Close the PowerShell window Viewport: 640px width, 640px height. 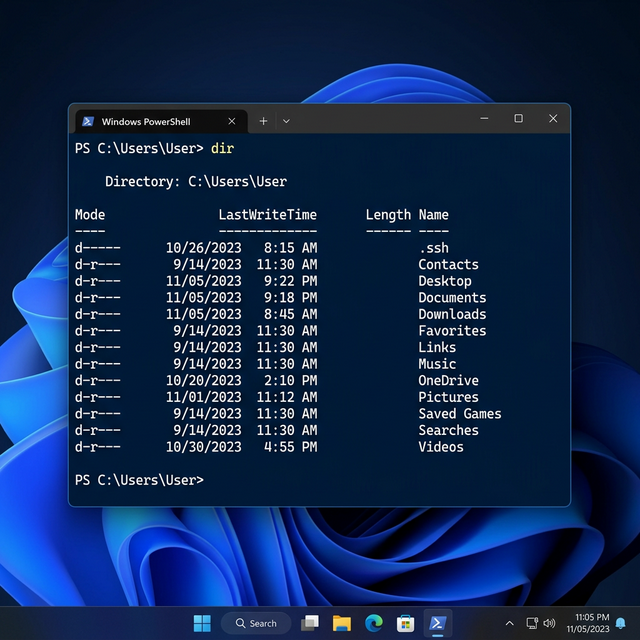(x=553, y=118)
